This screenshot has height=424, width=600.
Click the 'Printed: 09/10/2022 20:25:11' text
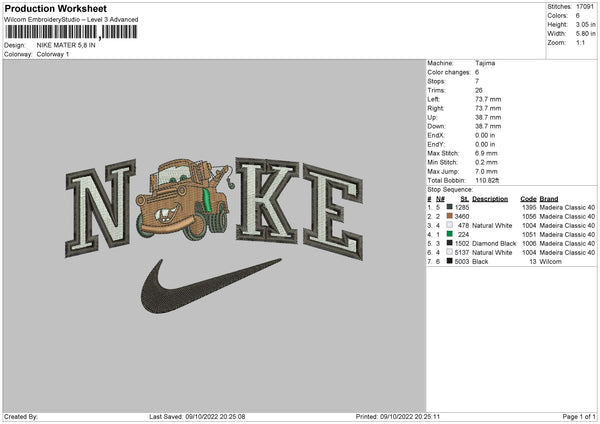pyautogui.click(x=398, y=416)
